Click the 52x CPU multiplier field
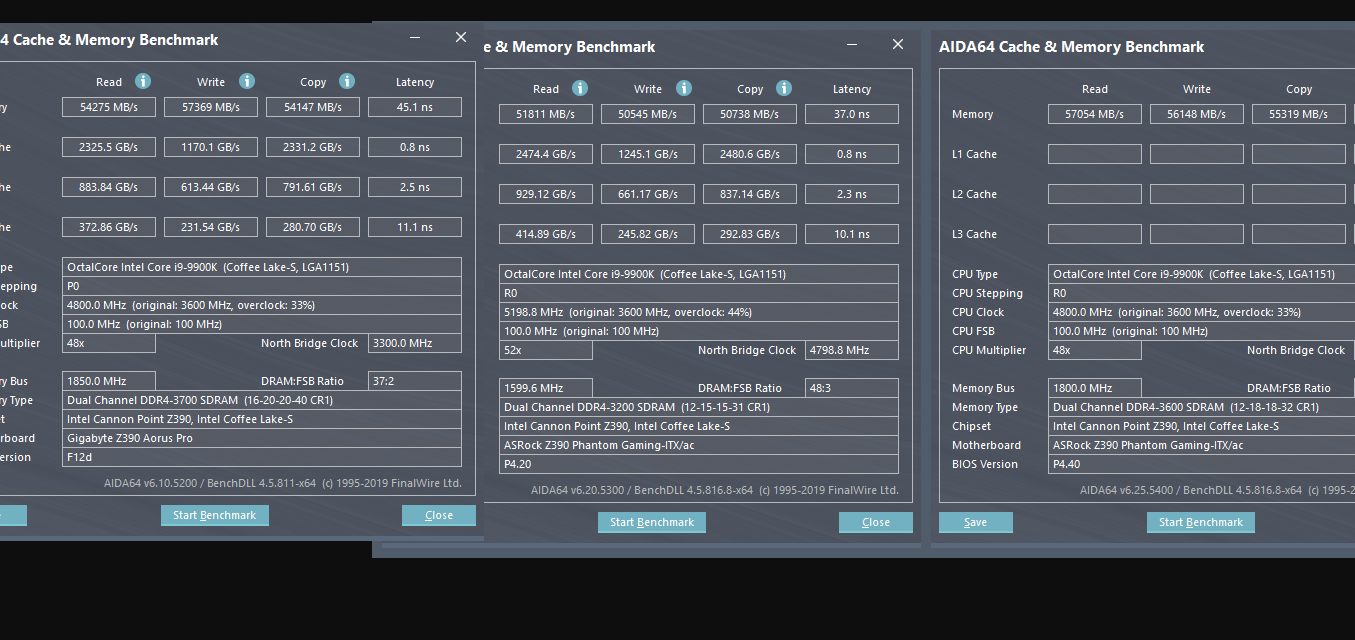 click(x=546, y=350)
